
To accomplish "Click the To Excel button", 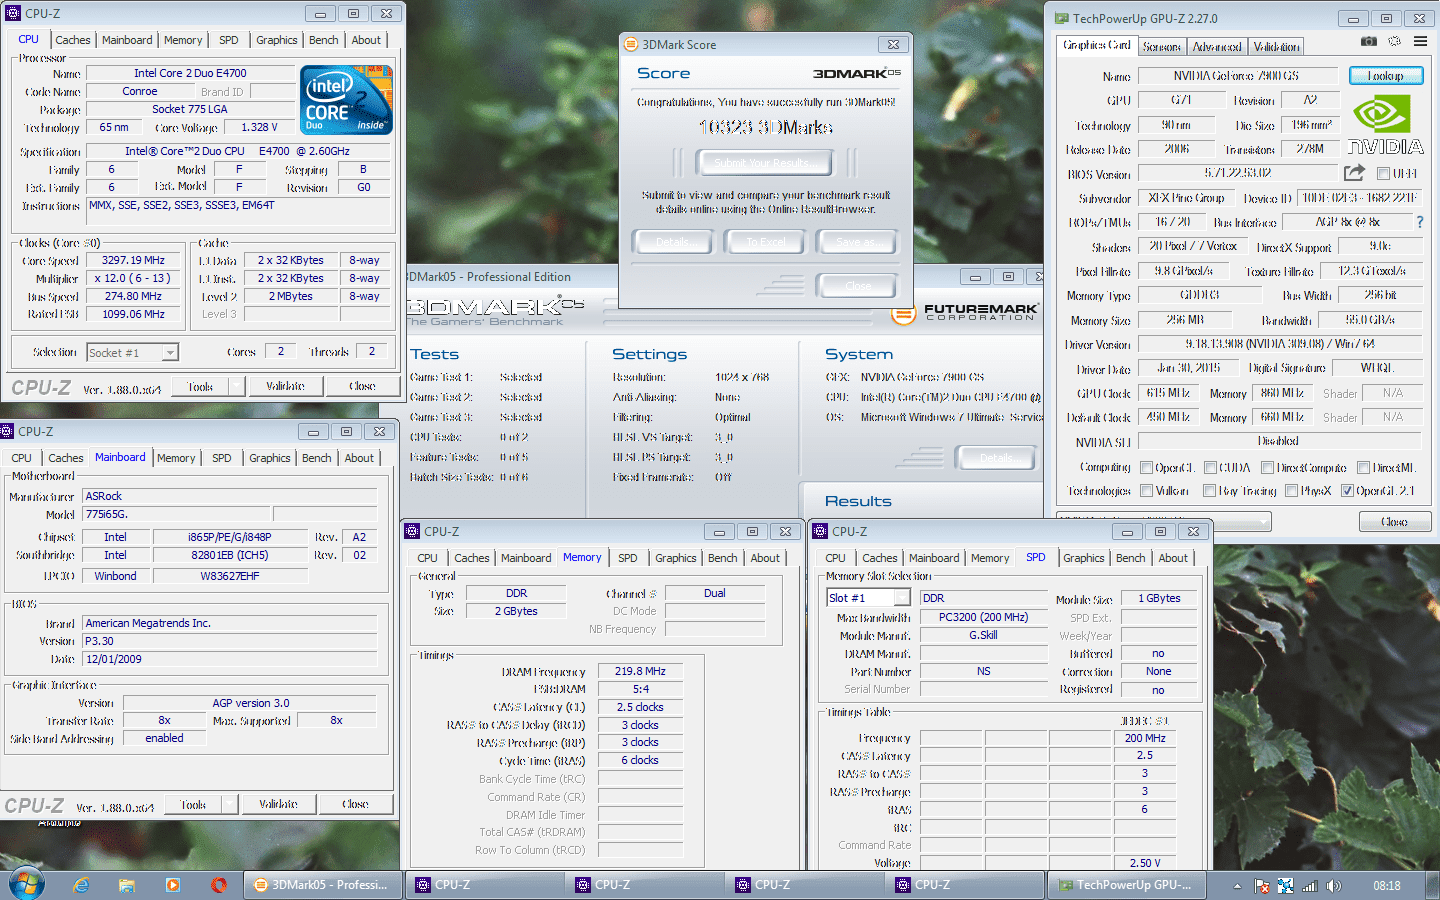I will pyautogui.click(x=766, y=242).
